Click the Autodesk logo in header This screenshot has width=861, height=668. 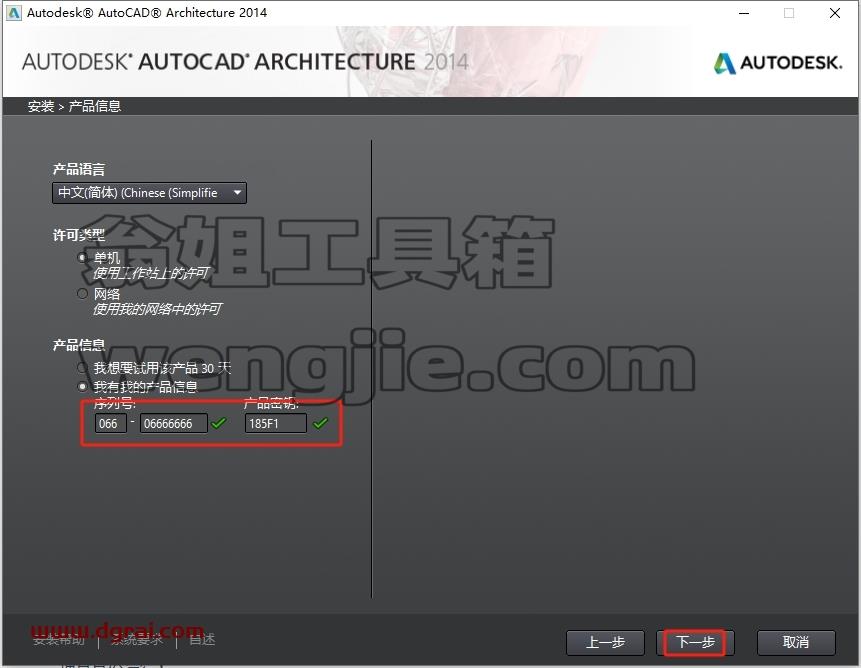pos(778,63)
